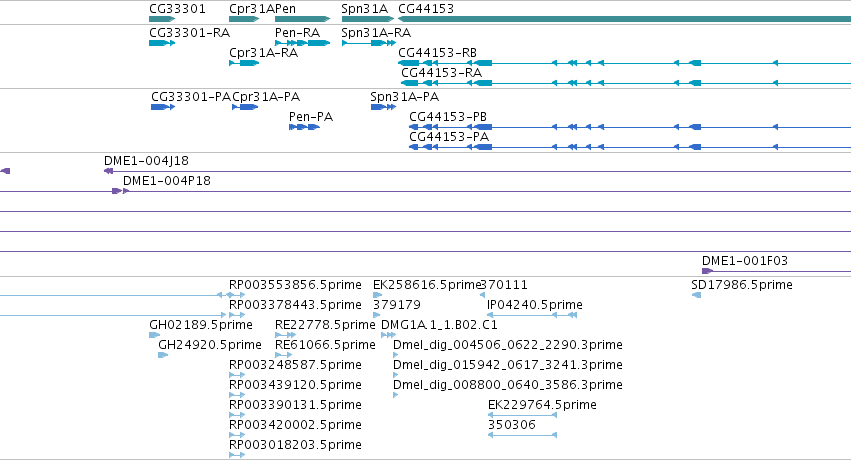Click EST RP003553856.5prime
The width and height of the screenshot is (851, 460).
point(295,285)
